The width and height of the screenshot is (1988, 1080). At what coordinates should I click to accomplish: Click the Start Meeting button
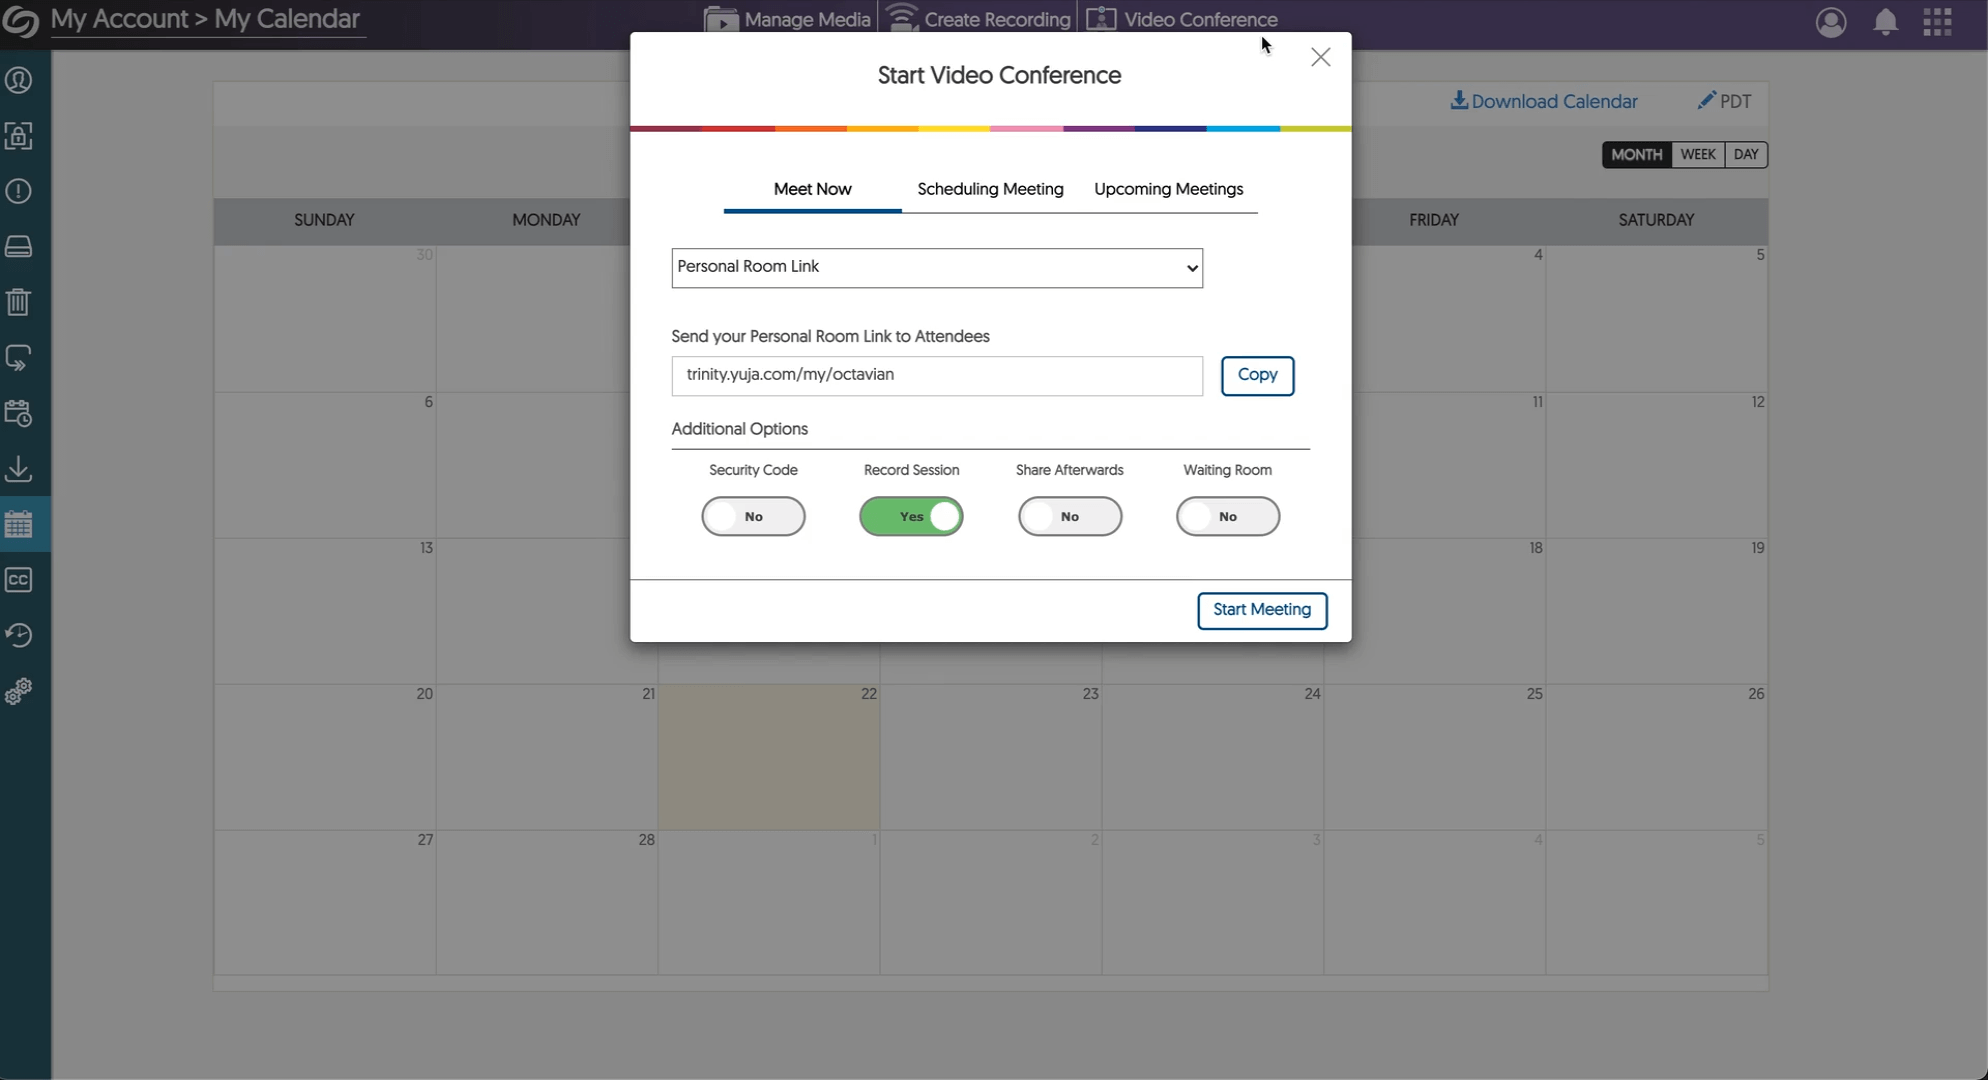(1262, 610)
